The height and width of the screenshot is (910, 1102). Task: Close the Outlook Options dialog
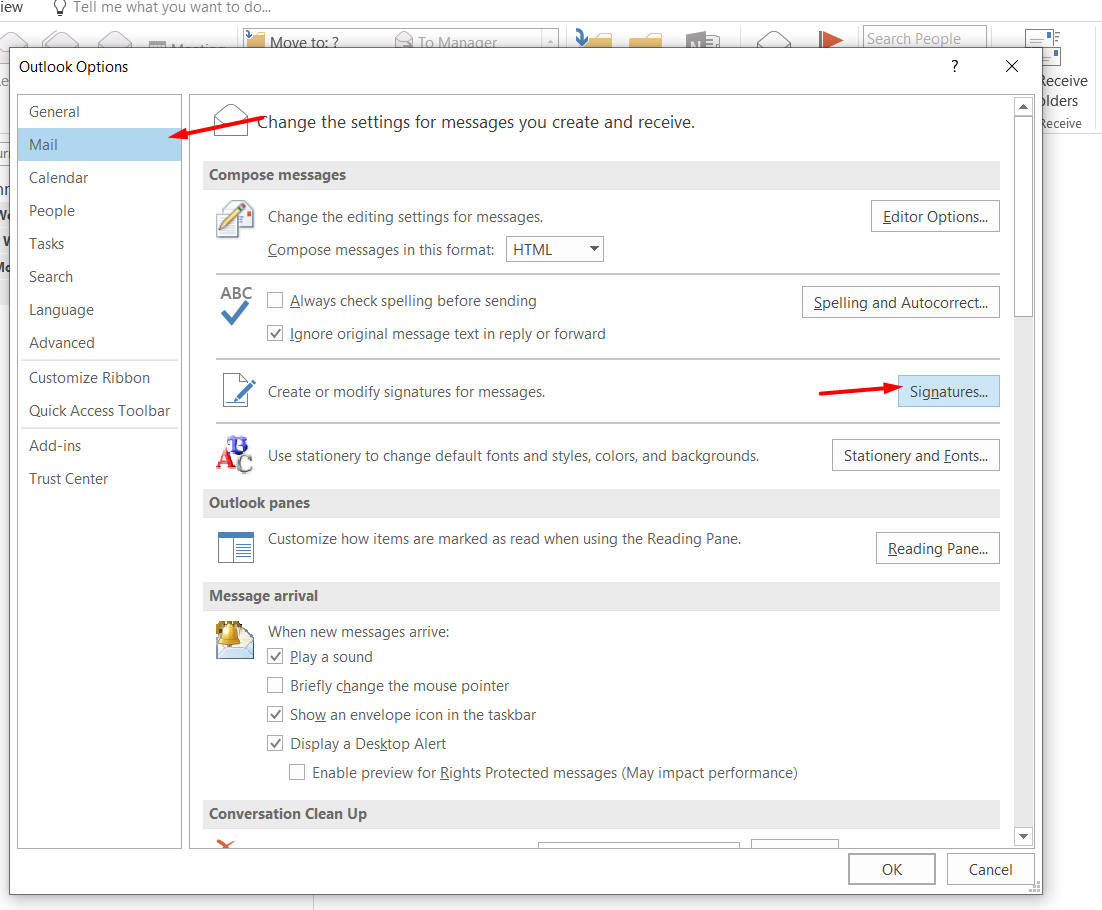[x=1012, y=66]
